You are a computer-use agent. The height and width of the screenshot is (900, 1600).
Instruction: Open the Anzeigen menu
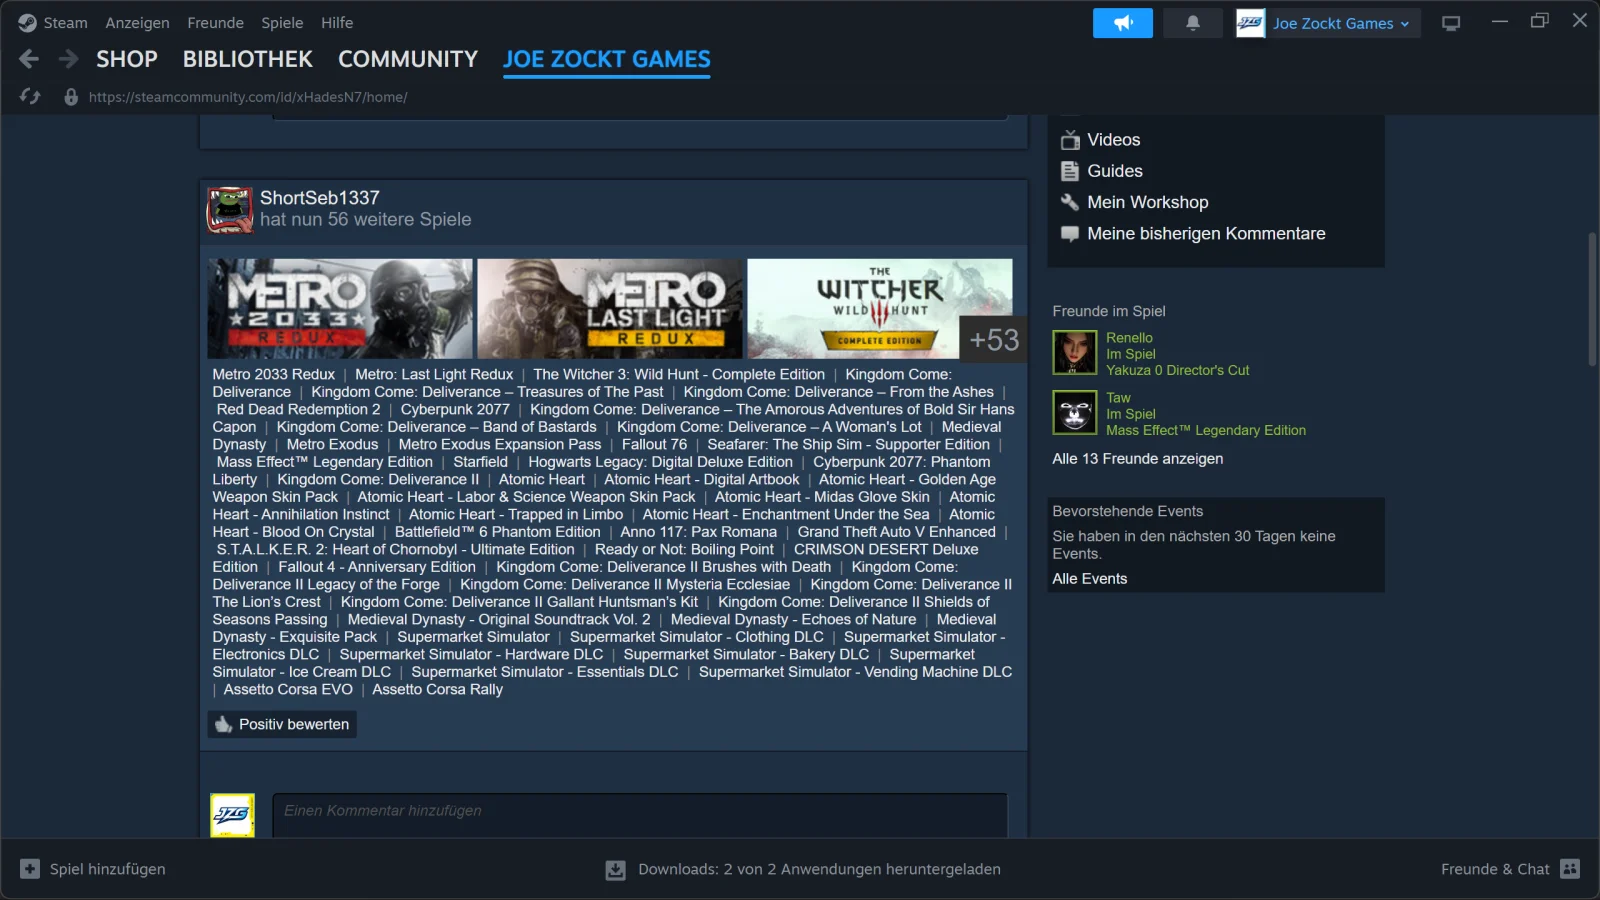137,22
